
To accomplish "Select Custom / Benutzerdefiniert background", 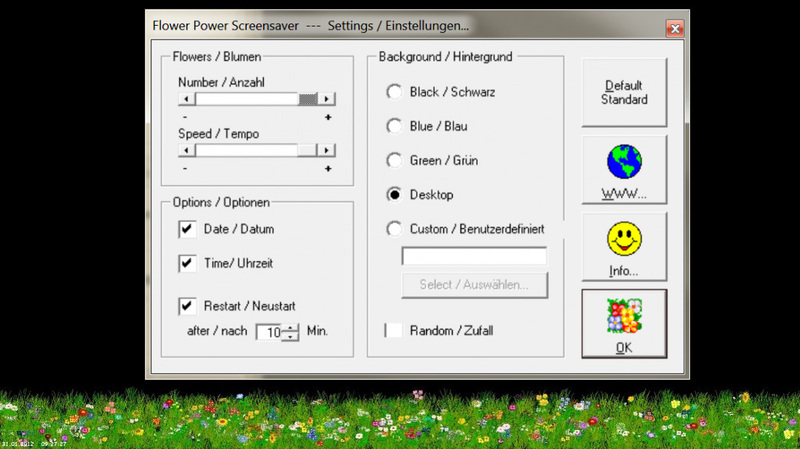I will 394,229.
